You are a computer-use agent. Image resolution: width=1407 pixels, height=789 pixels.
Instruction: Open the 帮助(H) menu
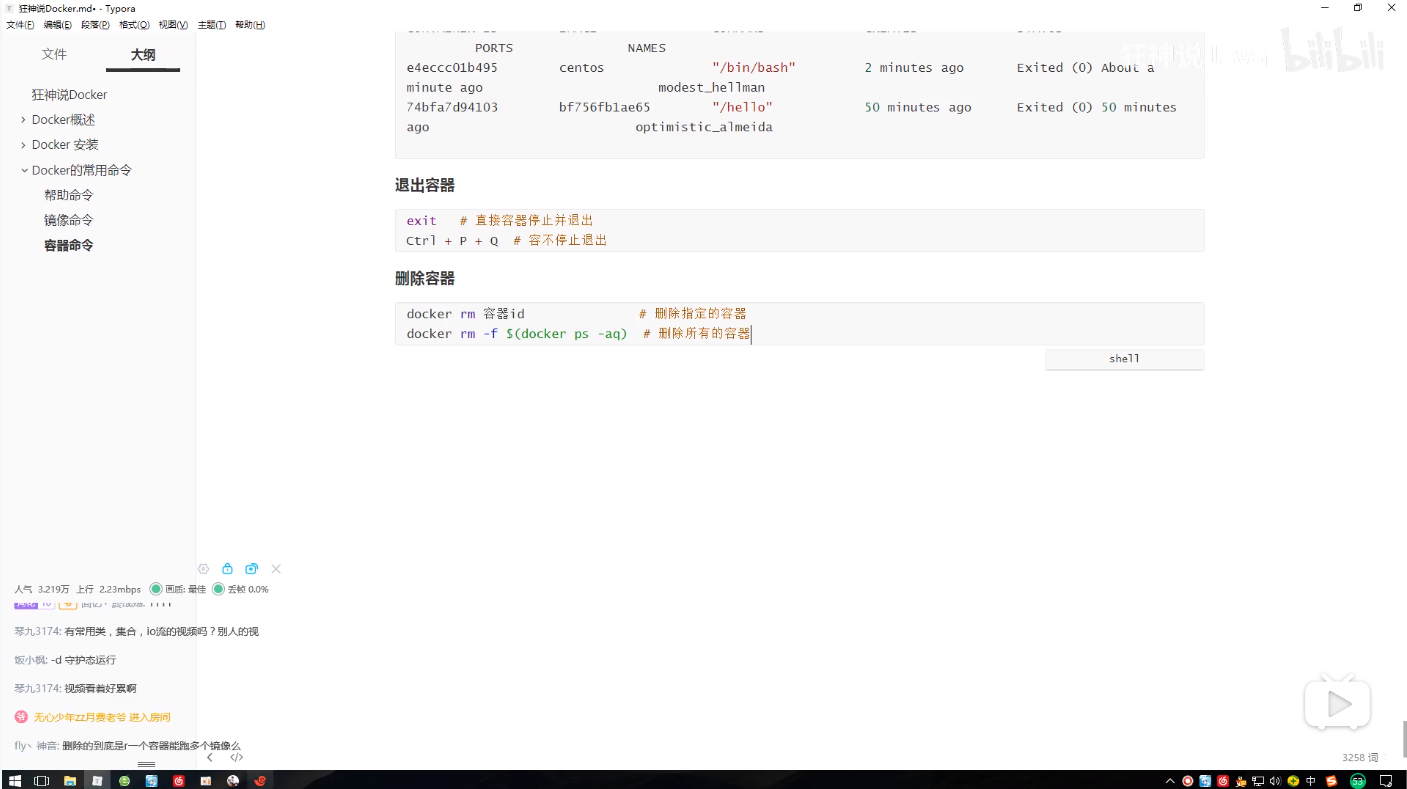coord(250,25)
